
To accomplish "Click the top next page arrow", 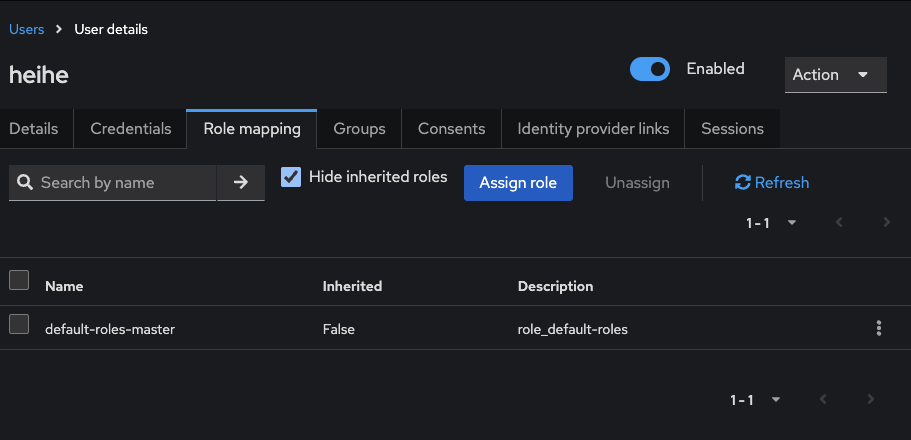I will click(886, 222).
